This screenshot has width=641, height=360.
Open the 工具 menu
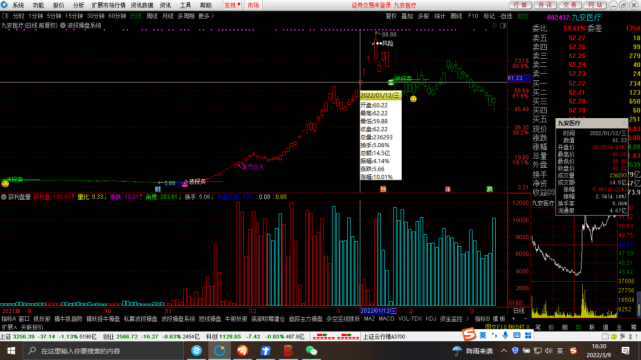click(x=185, y=5)
